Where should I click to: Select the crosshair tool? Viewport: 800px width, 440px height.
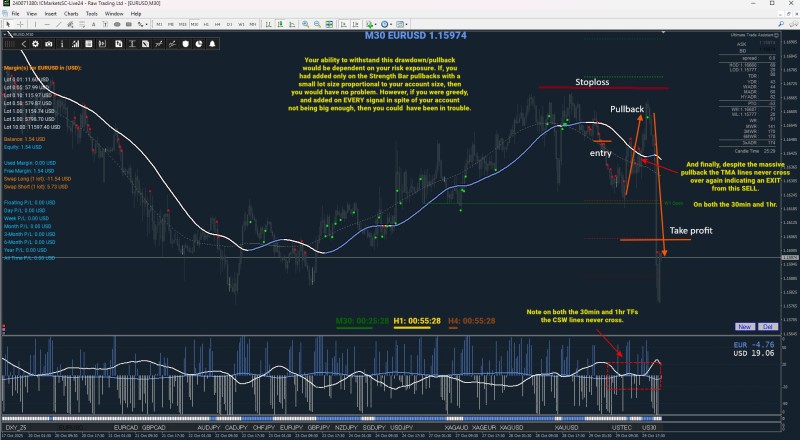click(x=20, y=24)
